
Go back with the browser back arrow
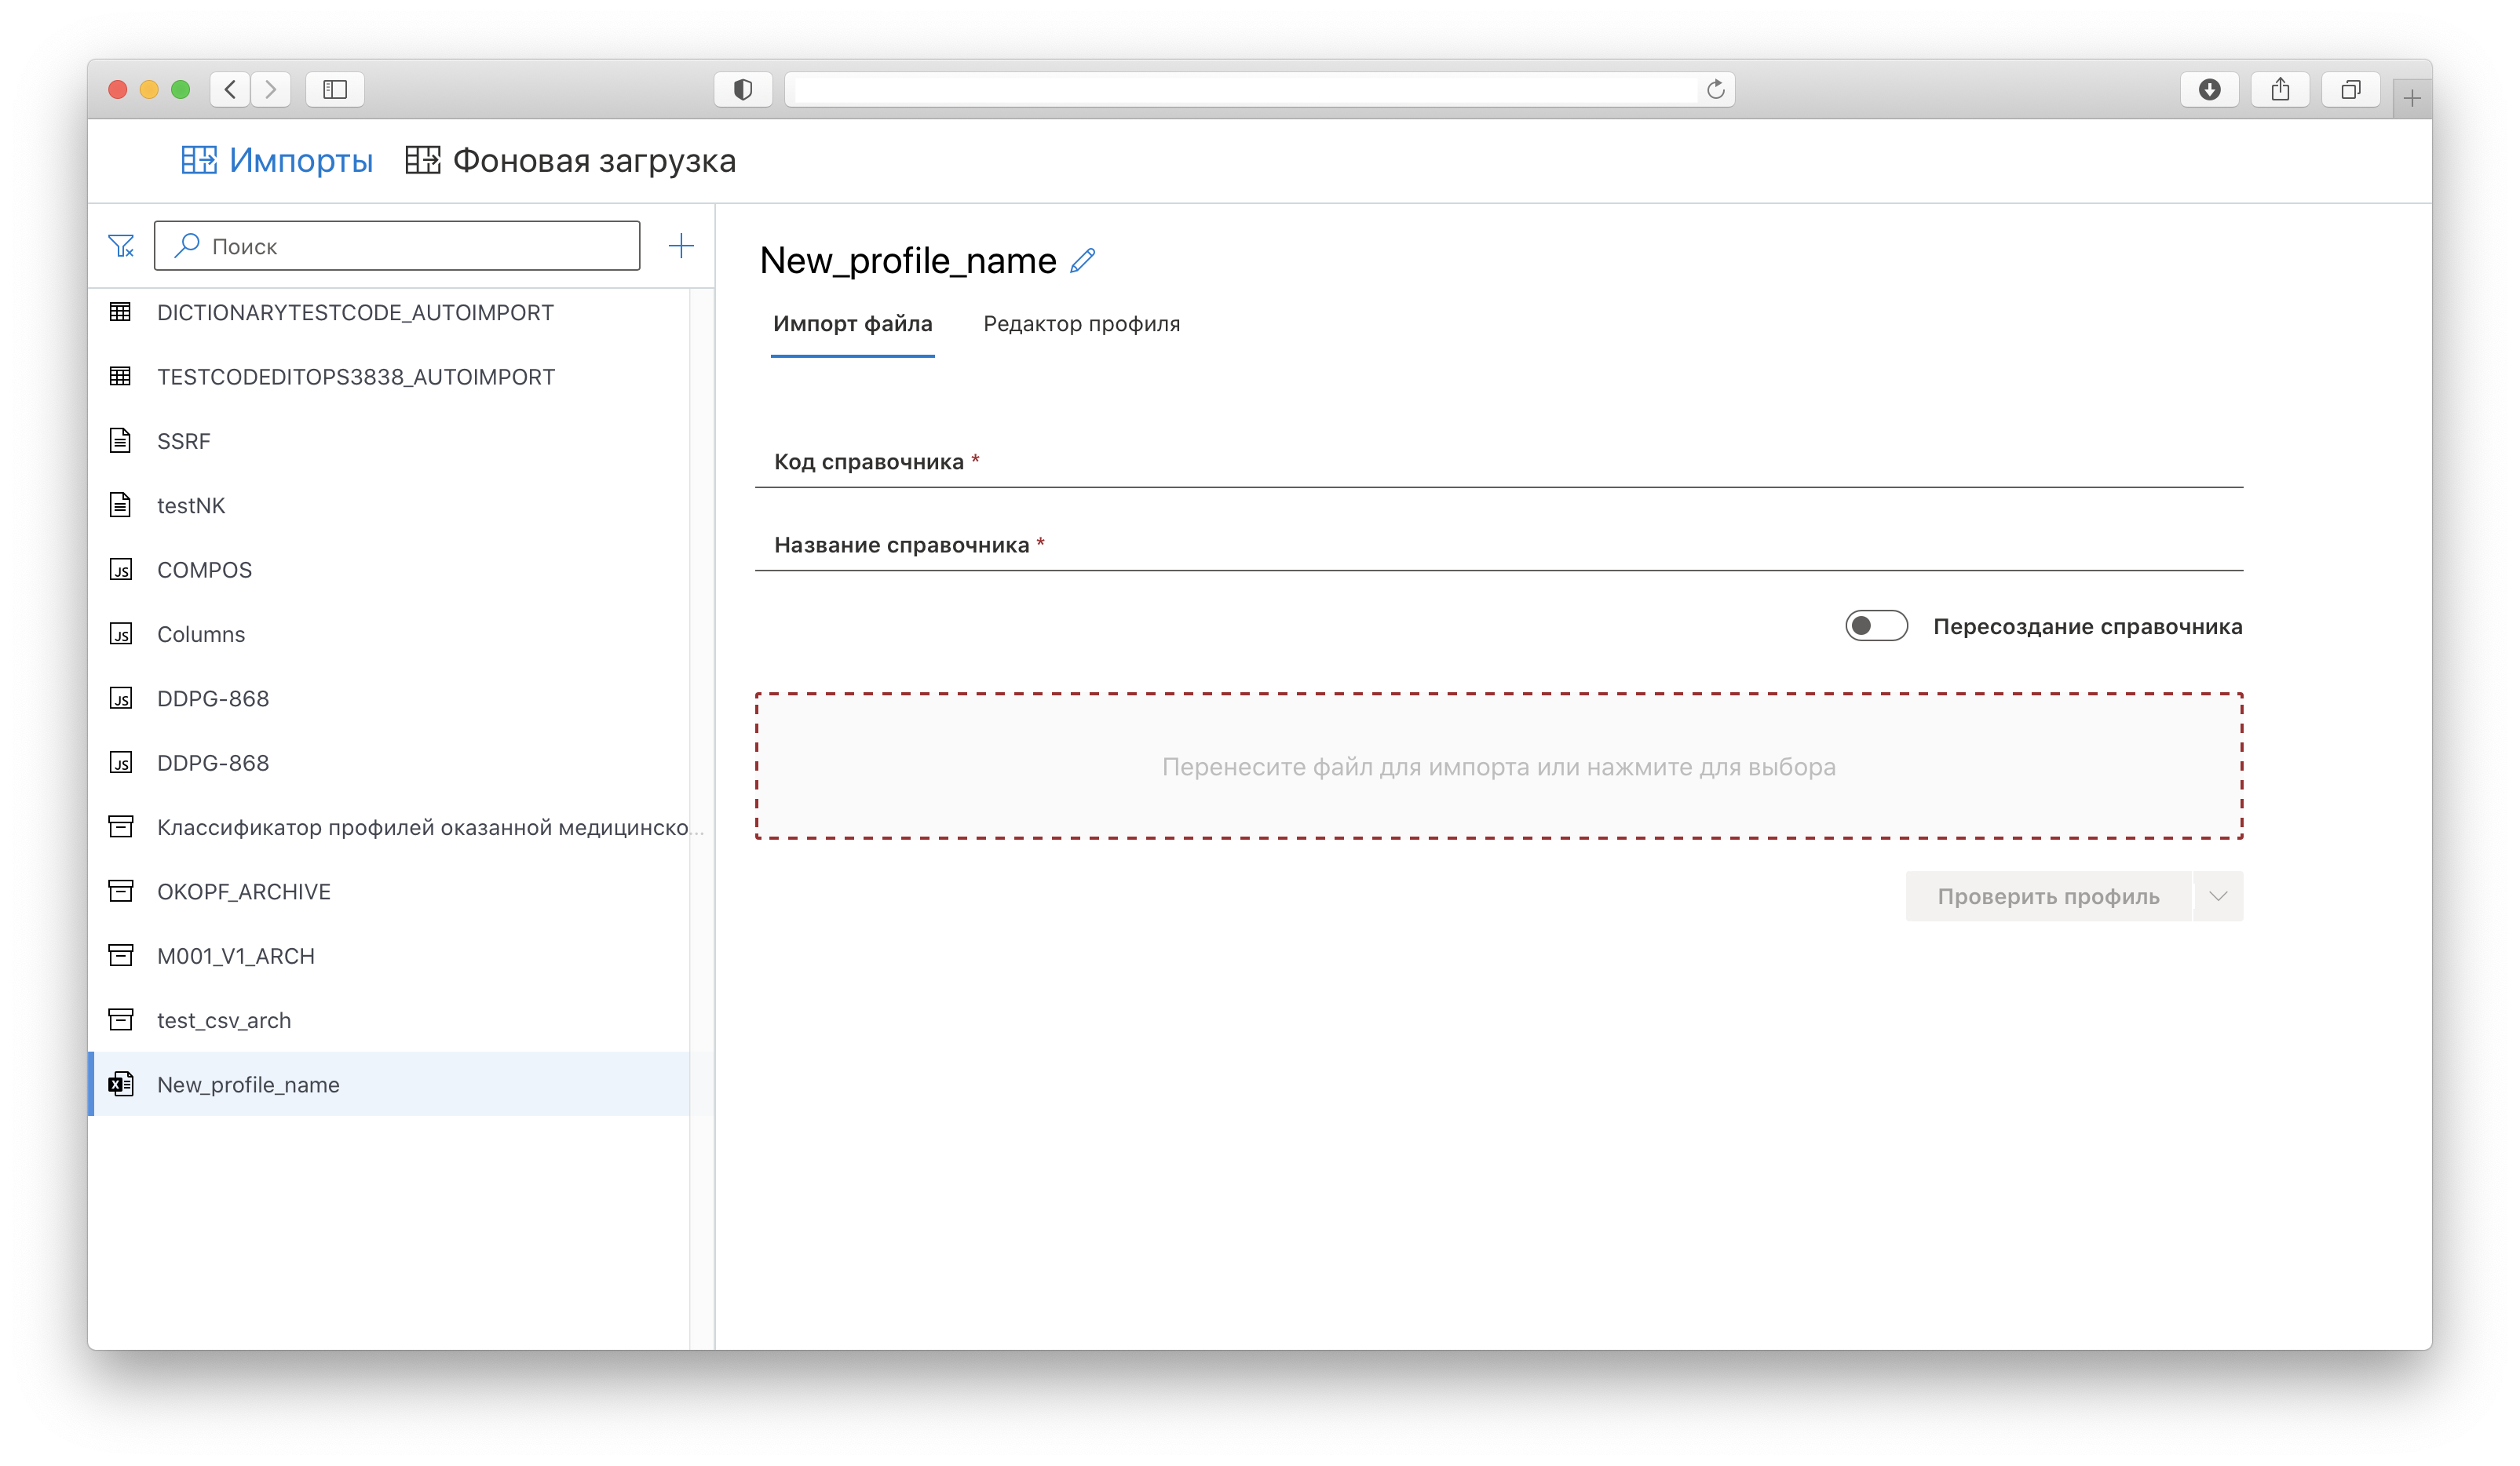point(230,90)
